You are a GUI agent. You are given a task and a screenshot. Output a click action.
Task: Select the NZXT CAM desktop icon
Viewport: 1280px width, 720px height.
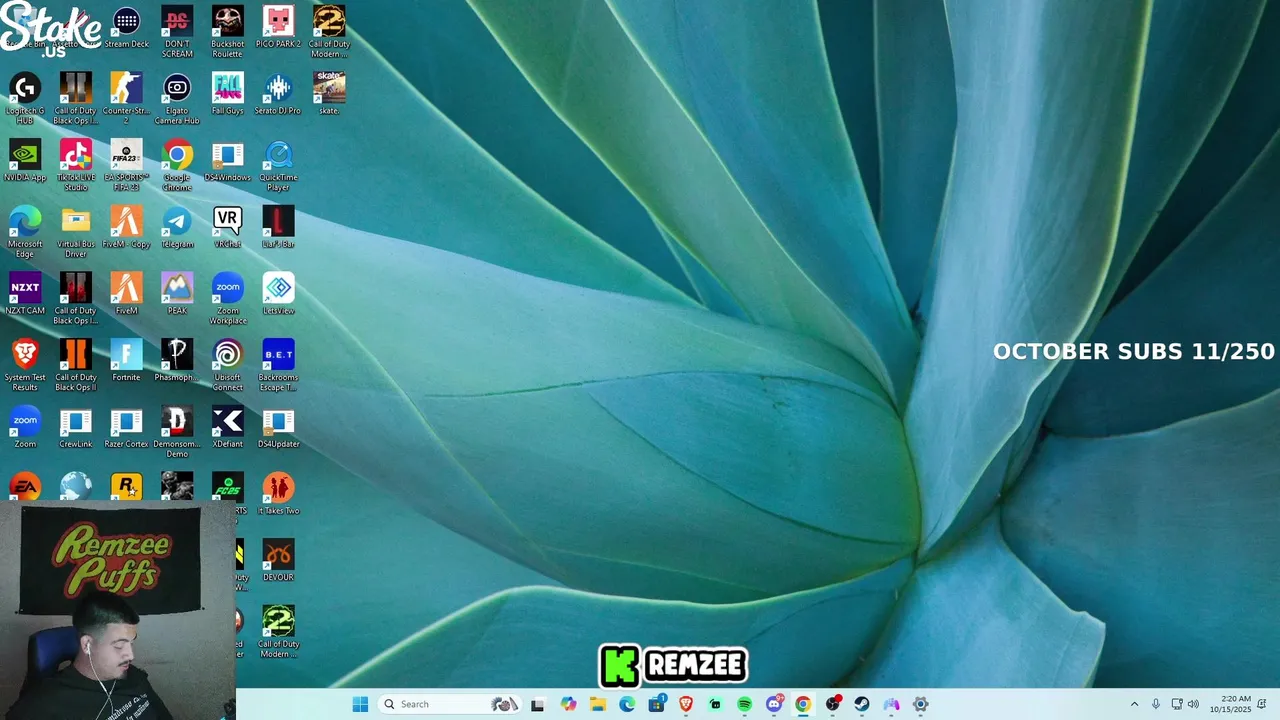pyautogui.click(x=25, y=294)
